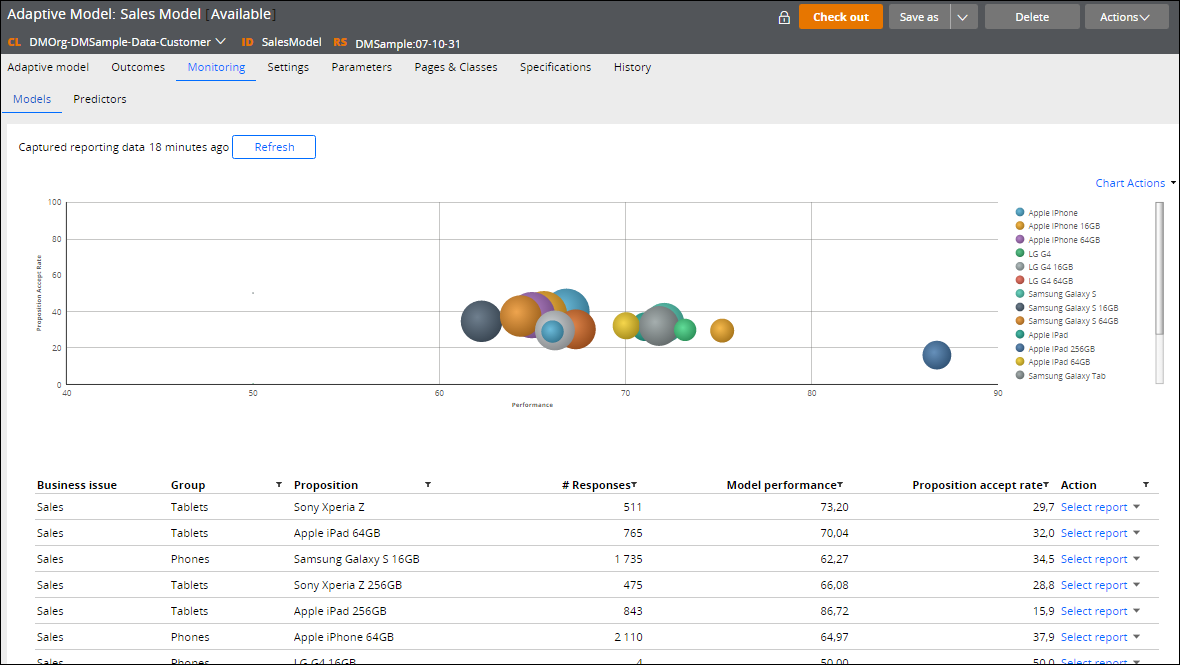Open Chart Actions above the bubble chart
Image resolution: width=1180 pixels, height=665 pixels.
1130,183
